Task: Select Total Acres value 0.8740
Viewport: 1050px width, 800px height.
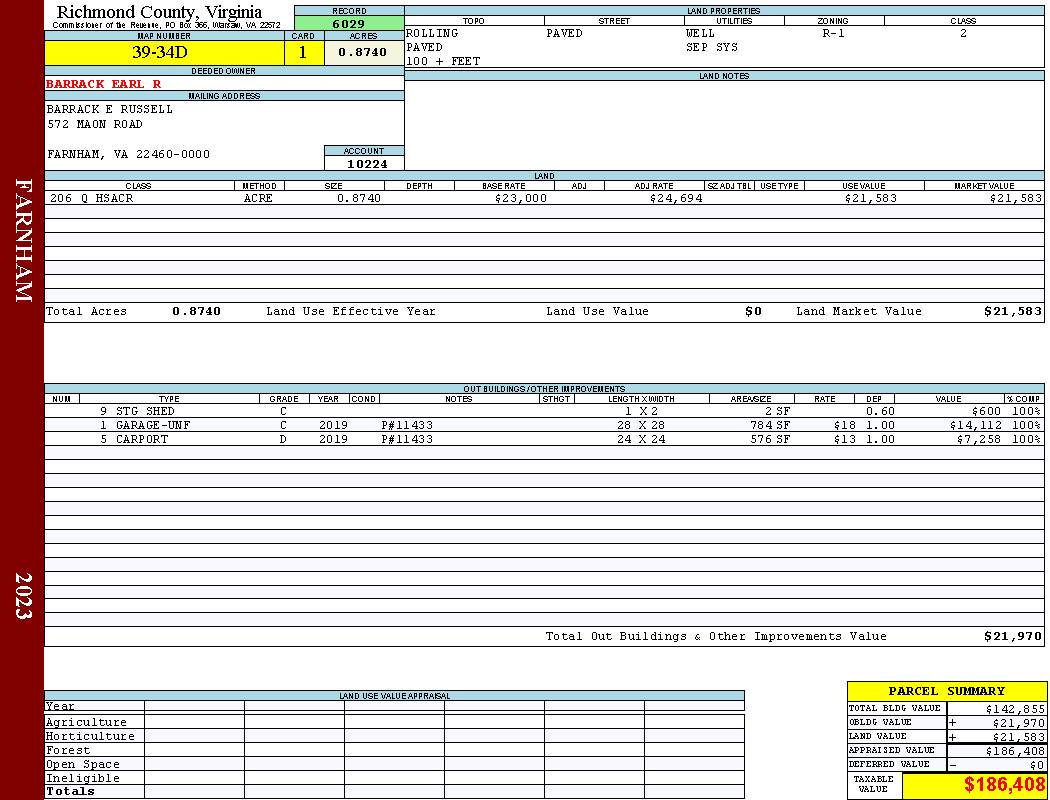Action: click(x=196, y=311)
